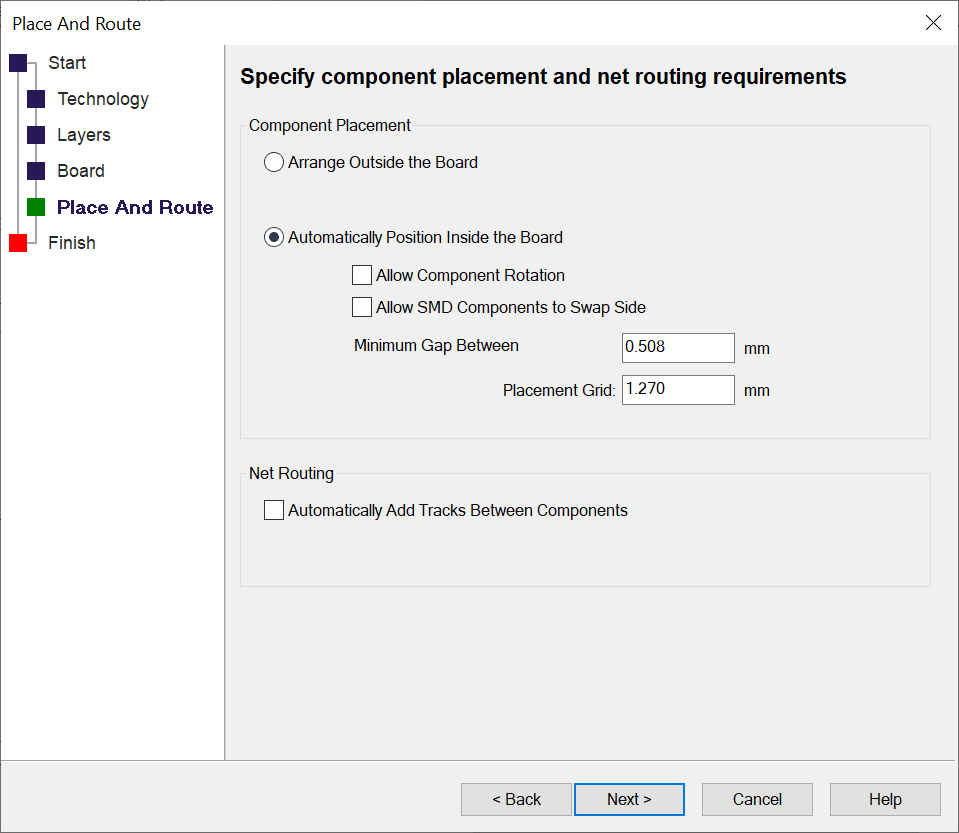Click the Board step square icon

coord(36,171)
